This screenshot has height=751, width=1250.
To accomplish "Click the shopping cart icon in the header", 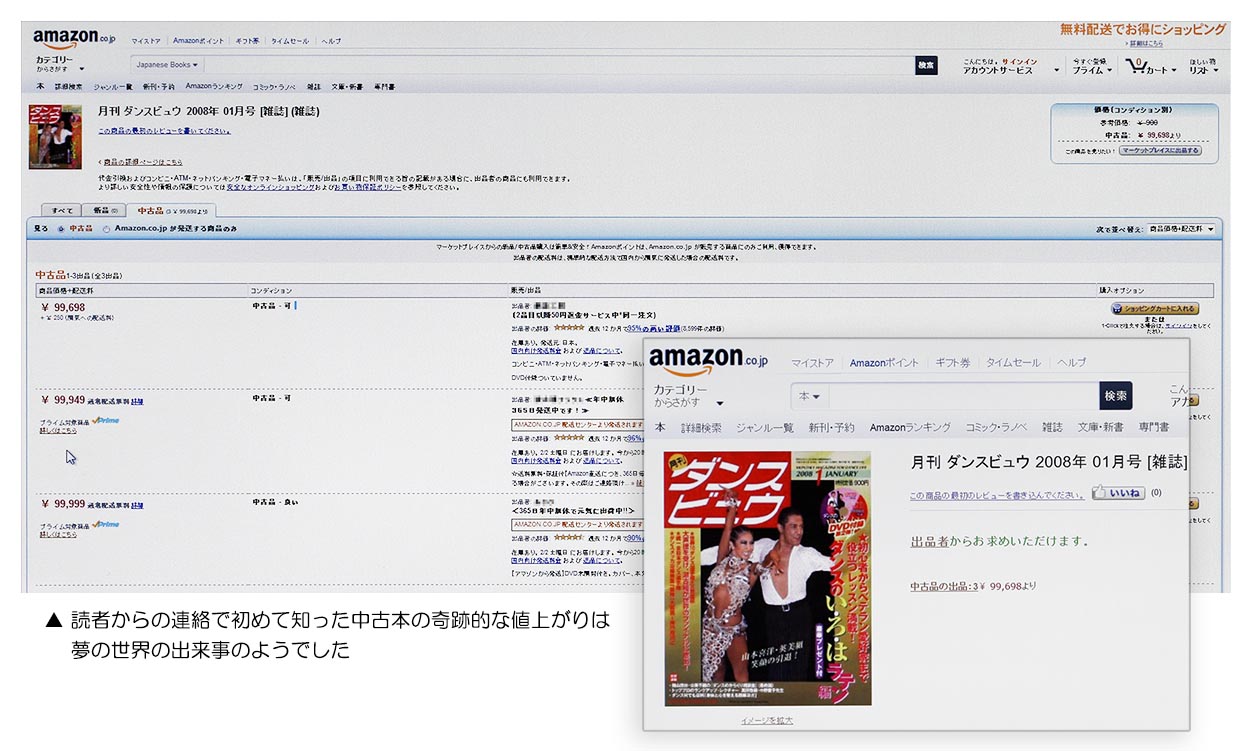I will click(x=1136, y=66).
